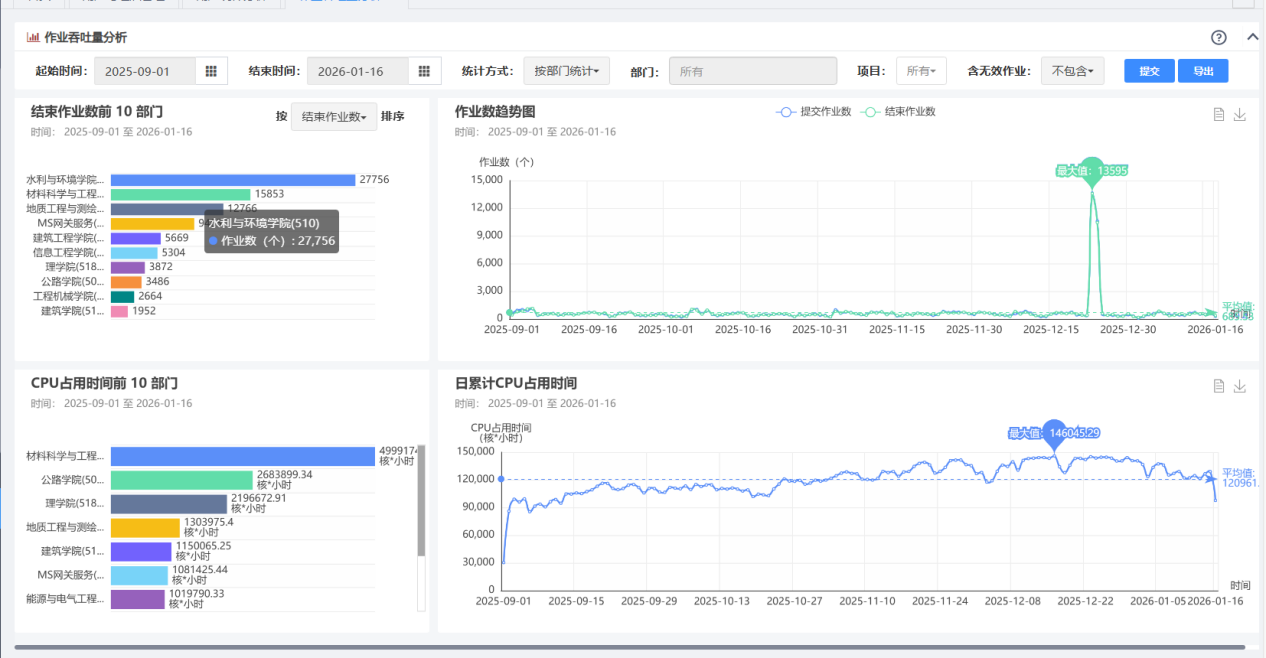The image size is (1266, 658).
Task: Open the help question mark icon
Action: point(1218,38)
